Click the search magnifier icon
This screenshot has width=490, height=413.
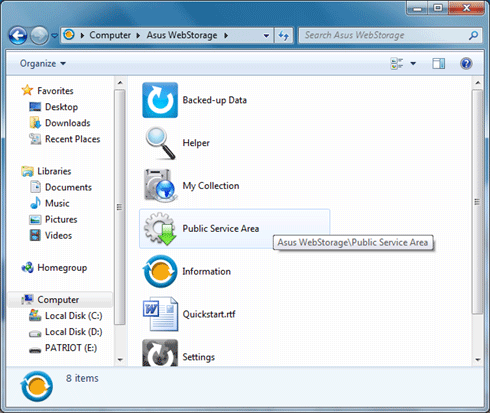coord(473,35)
